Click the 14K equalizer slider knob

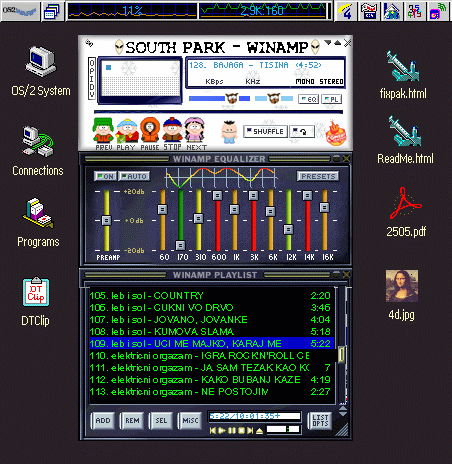[307, 195]
